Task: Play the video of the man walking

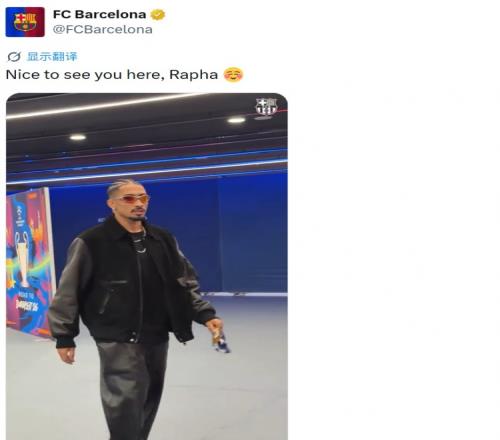Action: [x=147, y=266]
